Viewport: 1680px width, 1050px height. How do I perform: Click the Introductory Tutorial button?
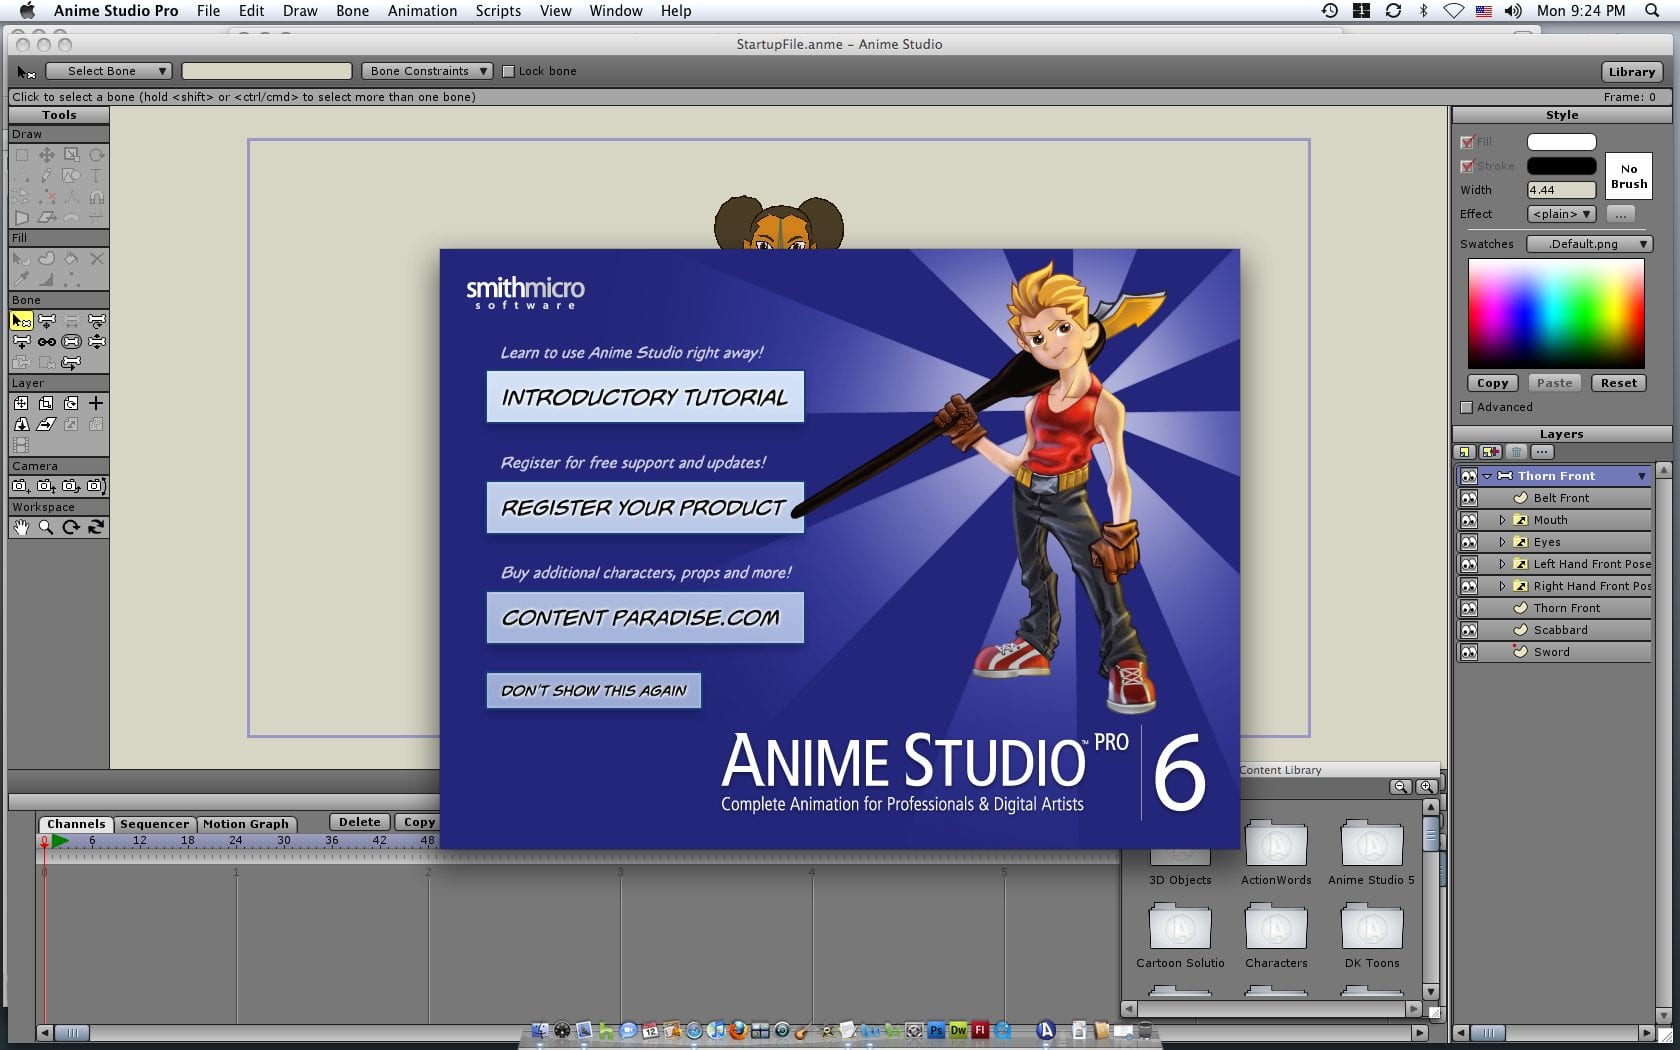pos(645,397)
